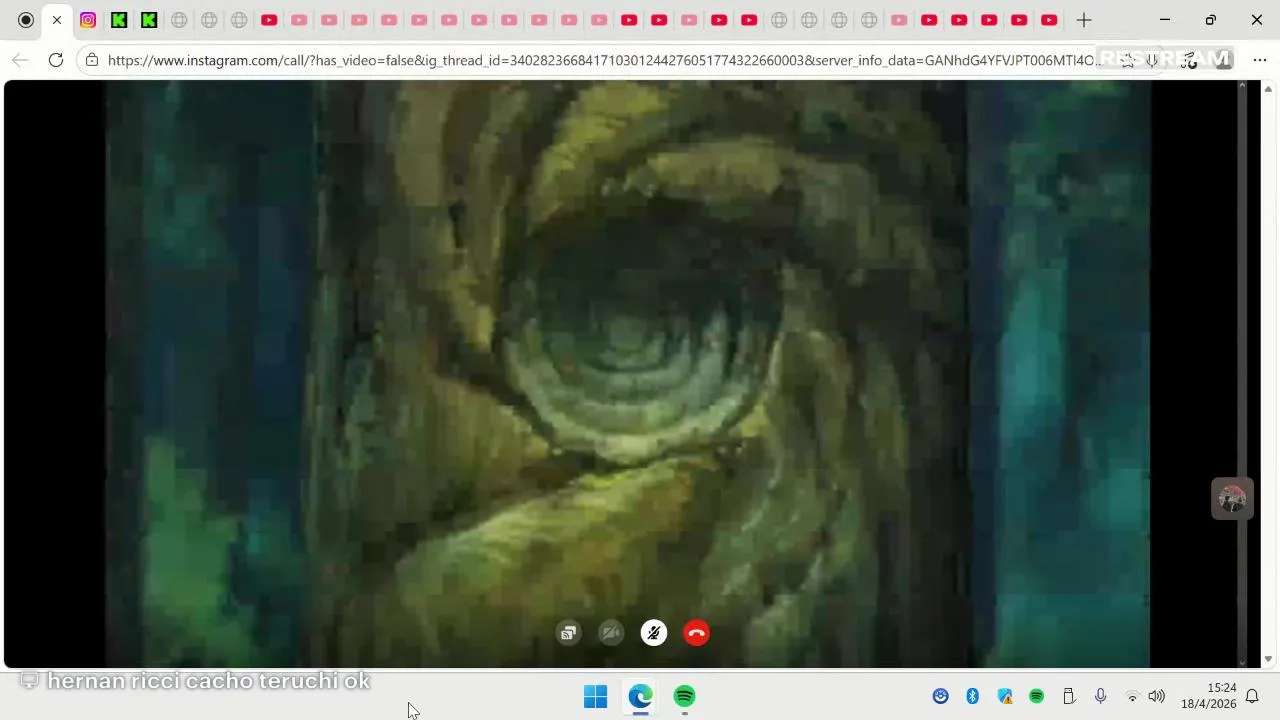Click the safely remove hardware USB icon
1280x720 pixels.
click(x=1068, y=696)
